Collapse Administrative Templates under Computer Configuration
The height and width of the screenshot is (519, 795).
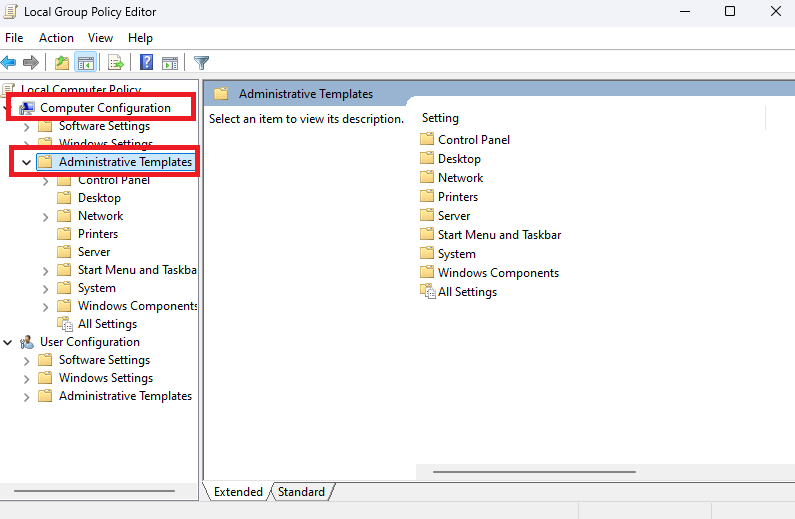click(26, 163)
